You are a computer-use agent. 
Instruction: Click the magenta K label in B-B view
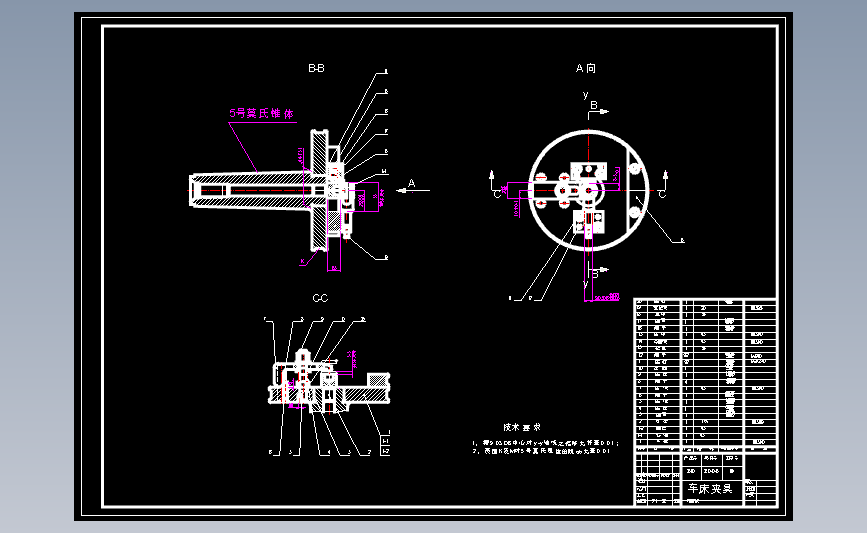click(x=302, y=261)
